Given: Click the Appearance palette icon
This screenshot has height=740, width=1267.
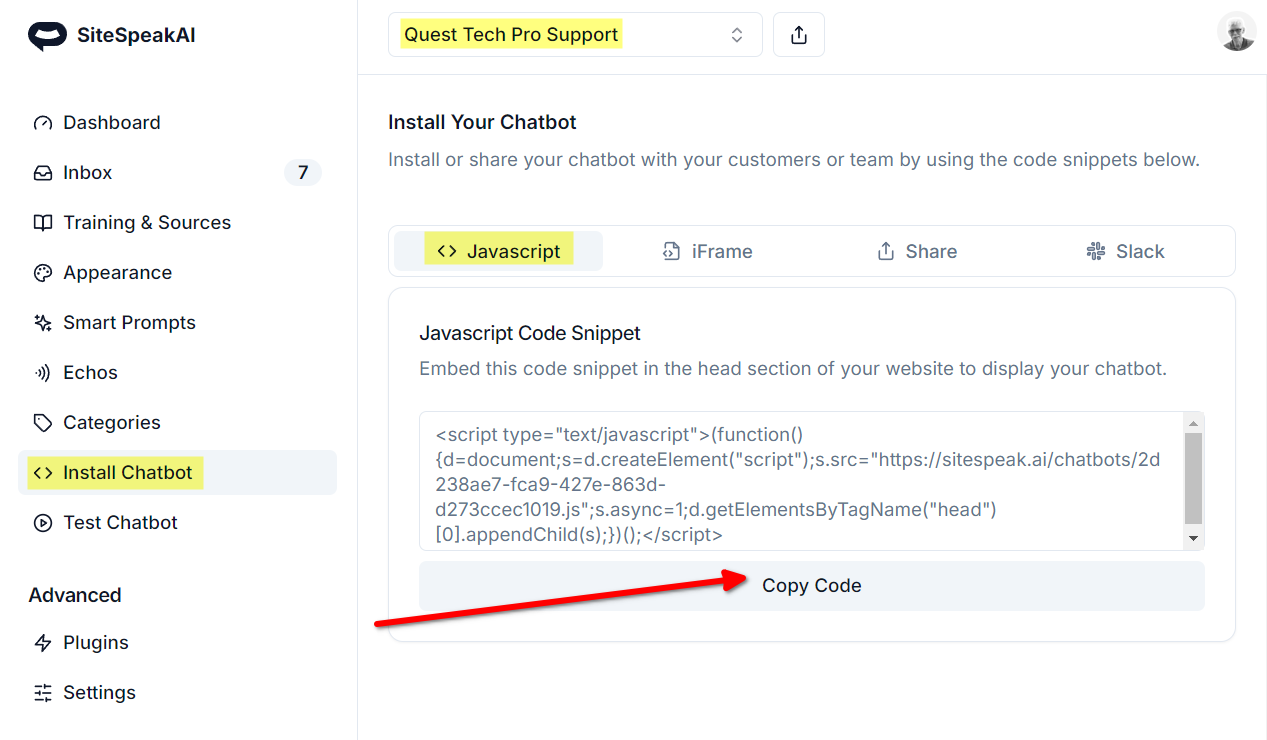Looking at the screenshot, I should click(42, 273).
